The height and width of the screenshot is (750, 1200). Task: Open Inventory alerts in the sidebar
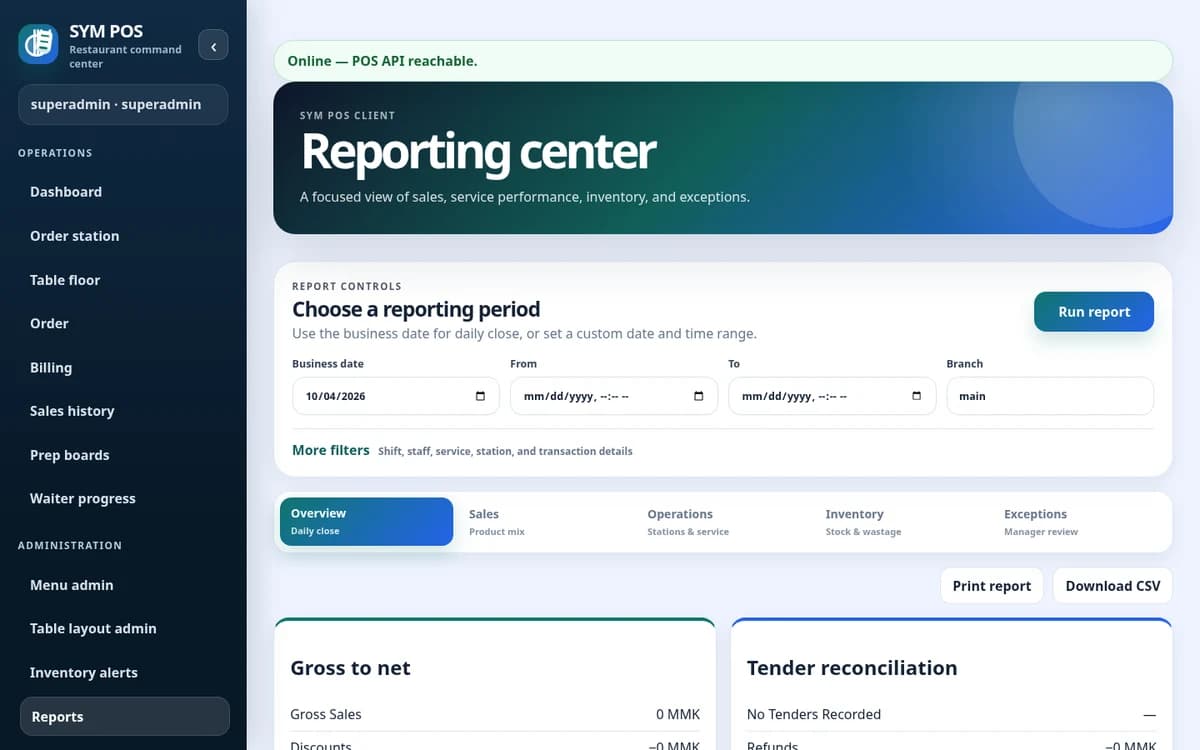[125, 672]
